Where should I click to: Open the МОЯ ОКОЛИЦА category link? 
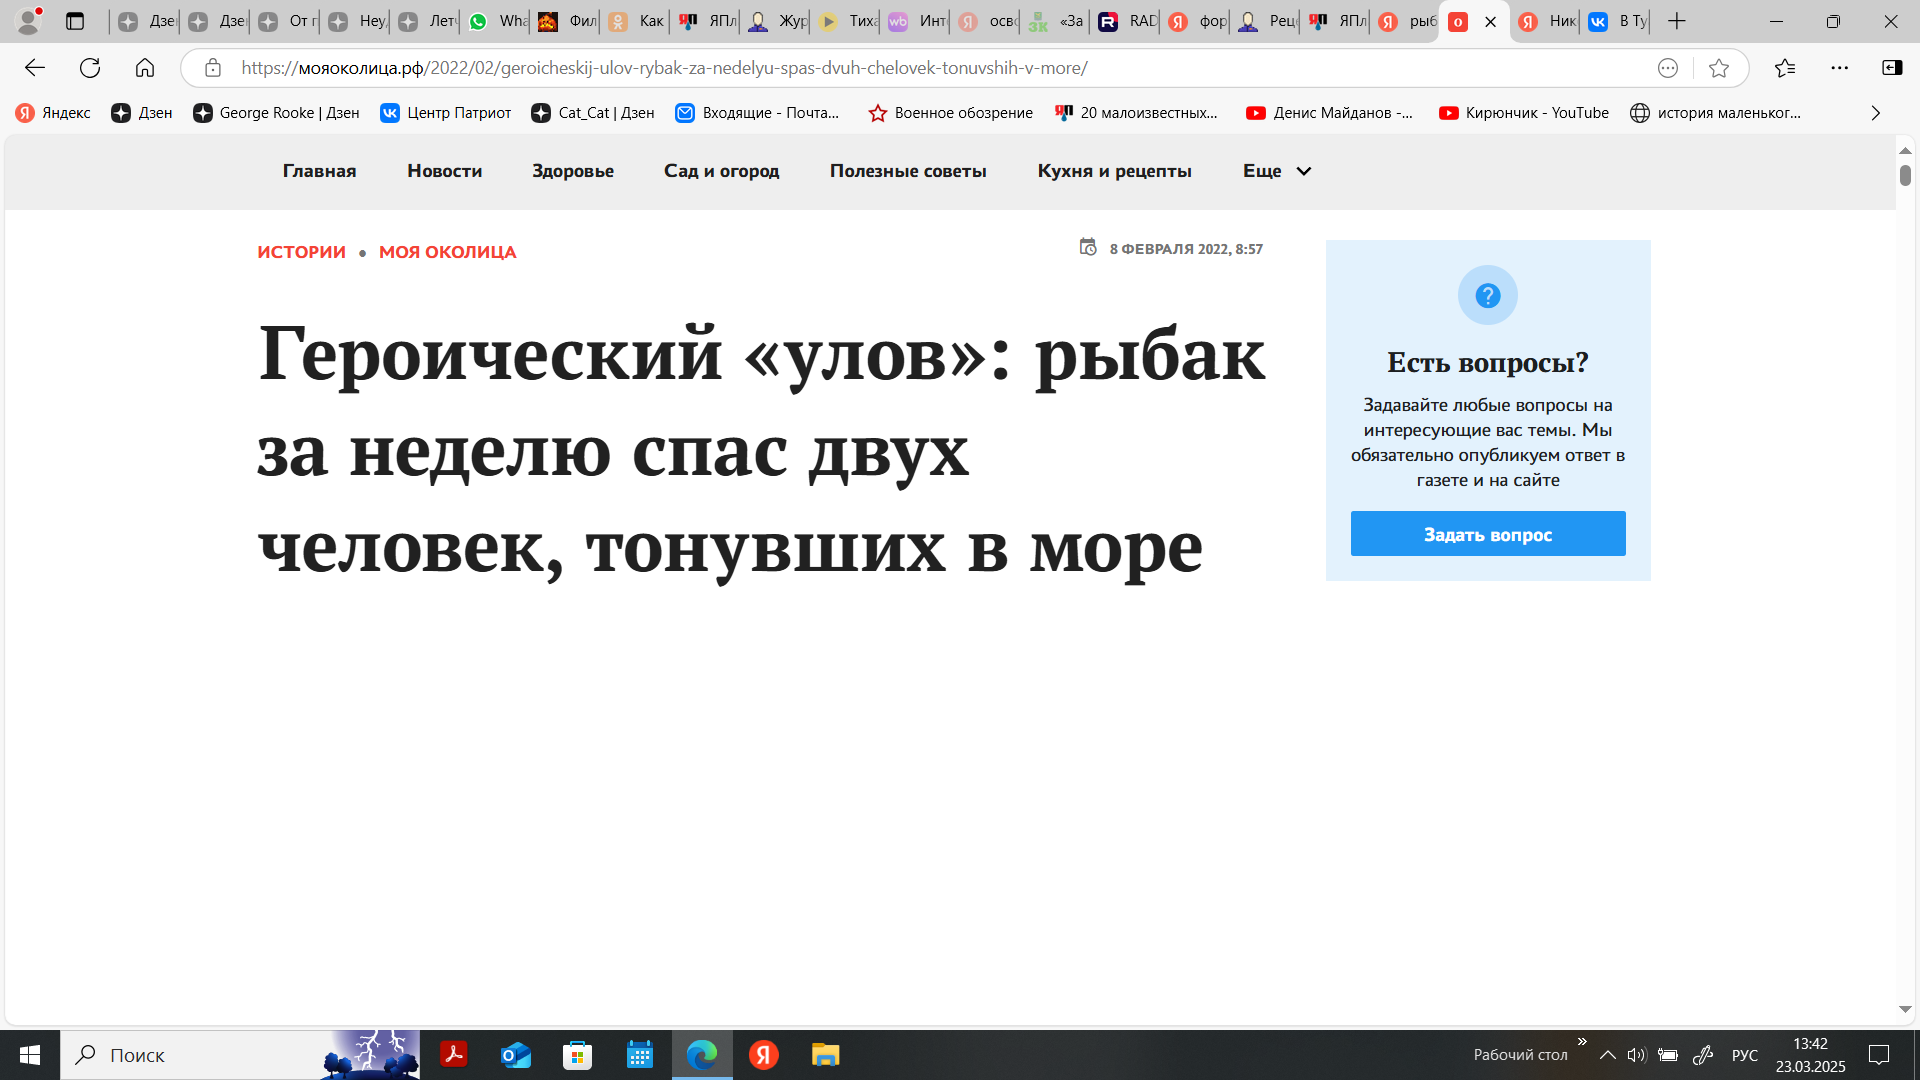448,252
